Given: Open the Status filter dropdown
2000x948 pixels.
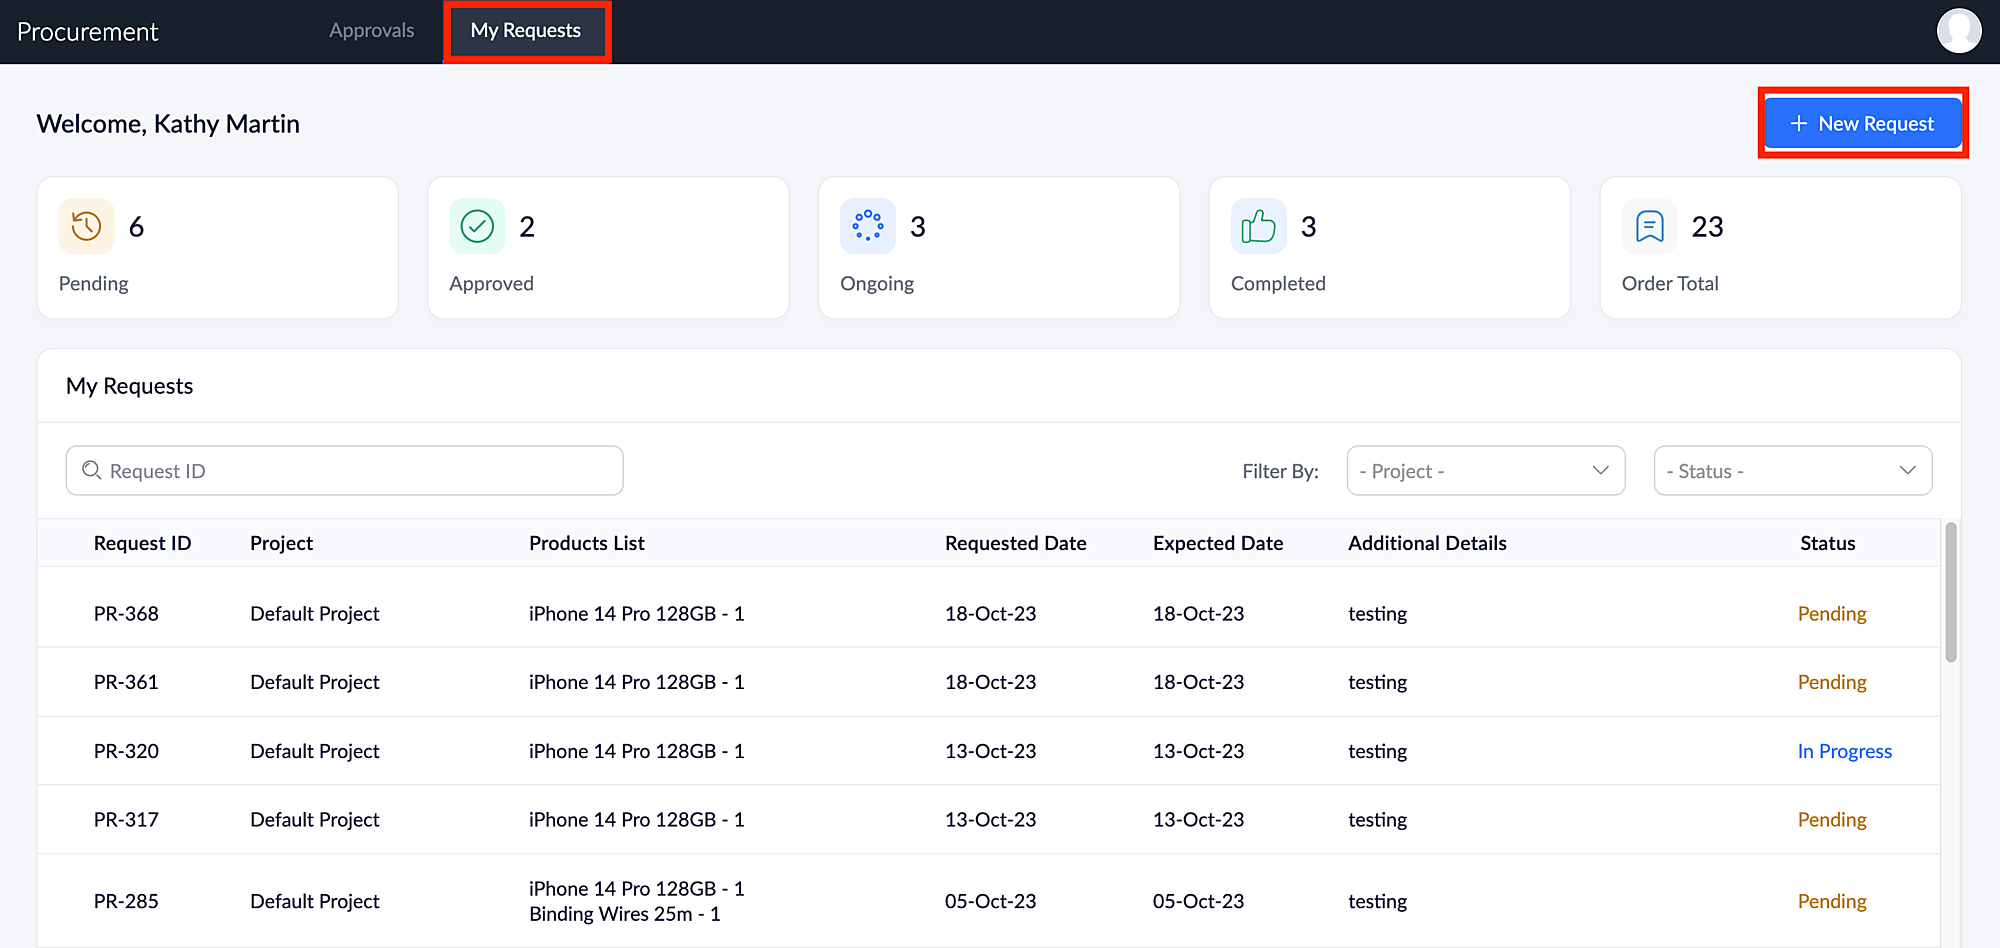Looking at the screenshot, I should 1793,470.
